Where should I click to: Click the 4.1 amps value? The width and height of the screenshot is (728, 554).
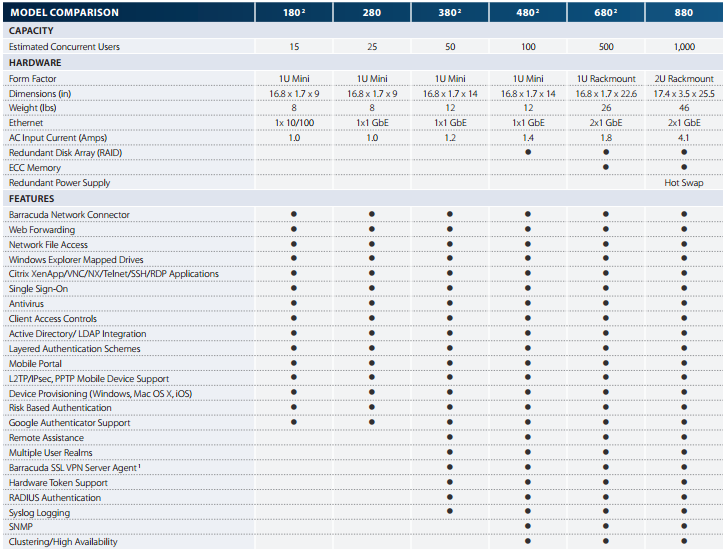point(684,138)
